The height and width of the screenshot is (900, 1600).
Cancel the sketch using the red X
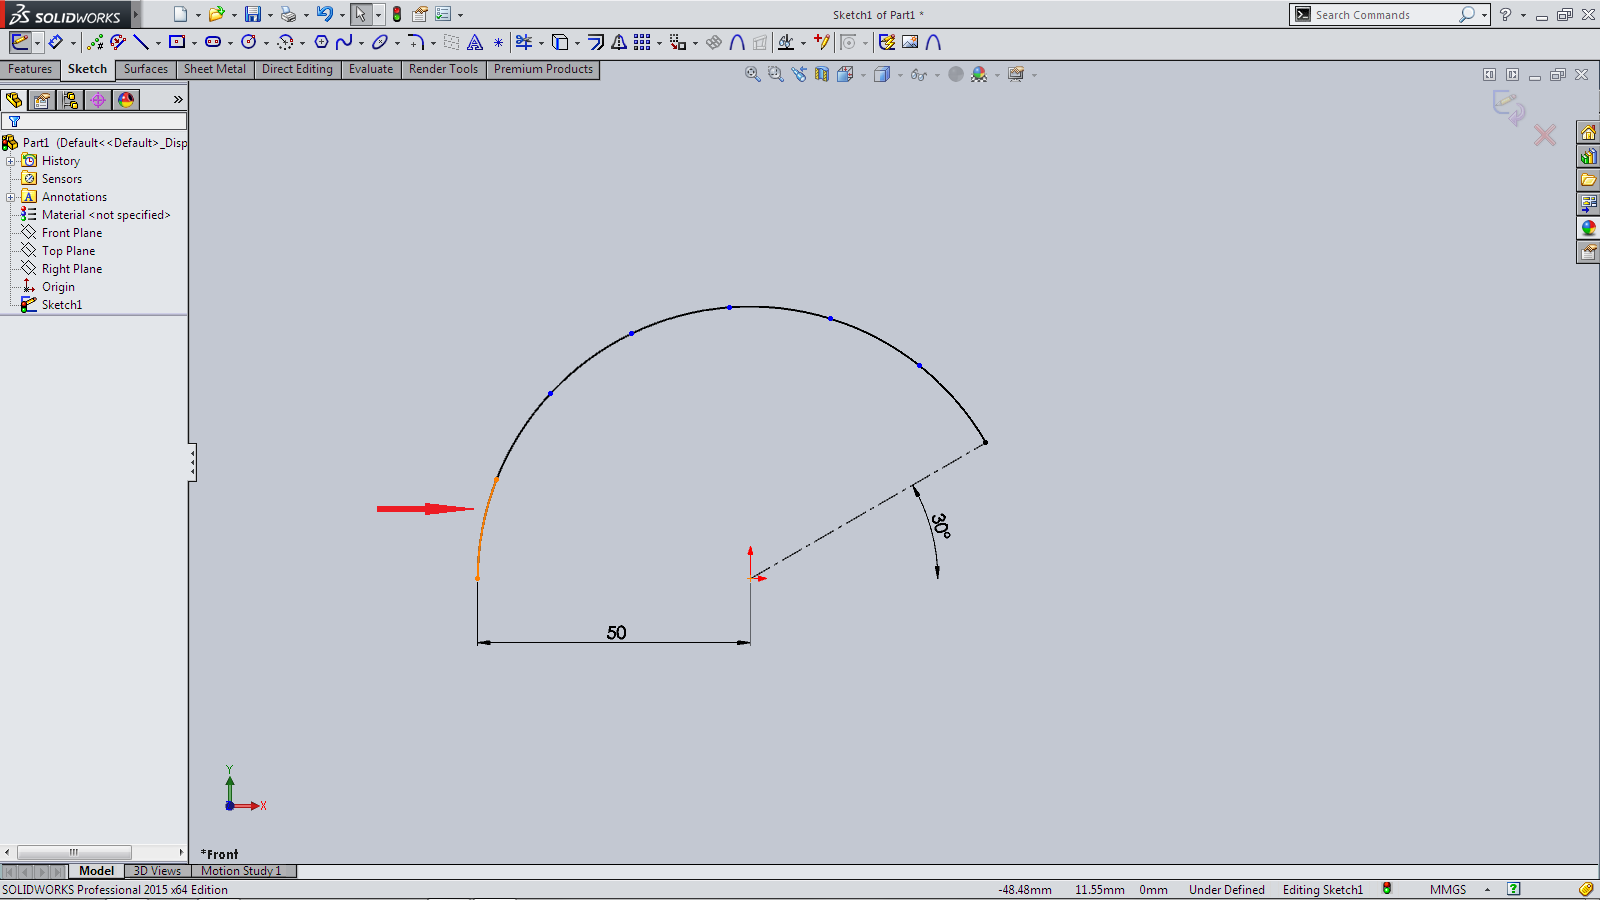click(1545, 135)
